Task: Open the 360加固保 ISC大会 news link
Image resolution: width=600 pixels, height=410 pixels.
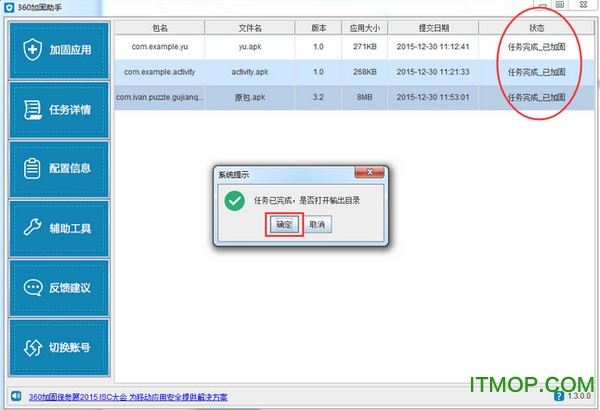Action: click(128, 397)
